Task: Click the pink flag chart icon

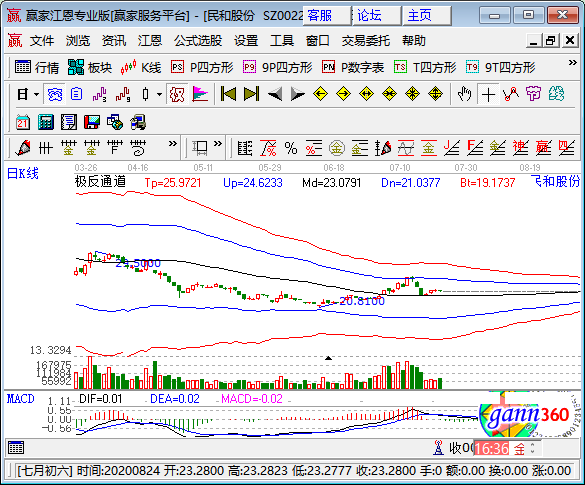Action: coord(200,94)
